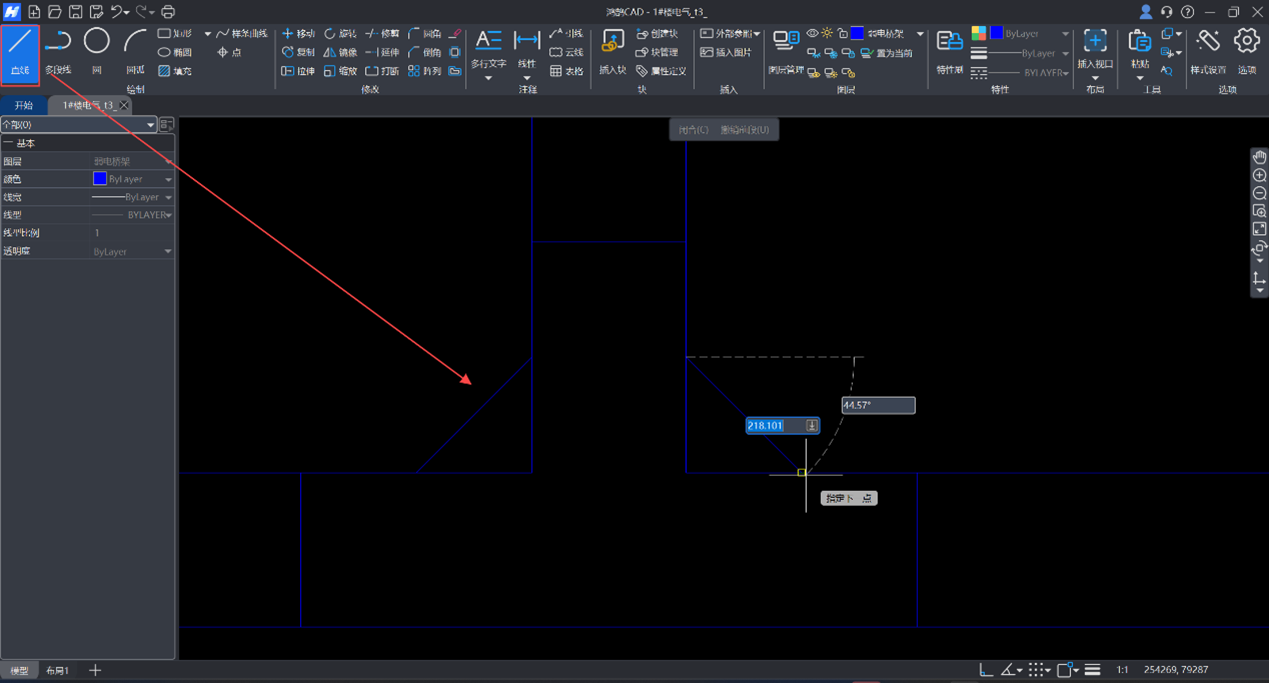
Task: Toggle layer visibility eye icon
Action: tap(812, 34)
